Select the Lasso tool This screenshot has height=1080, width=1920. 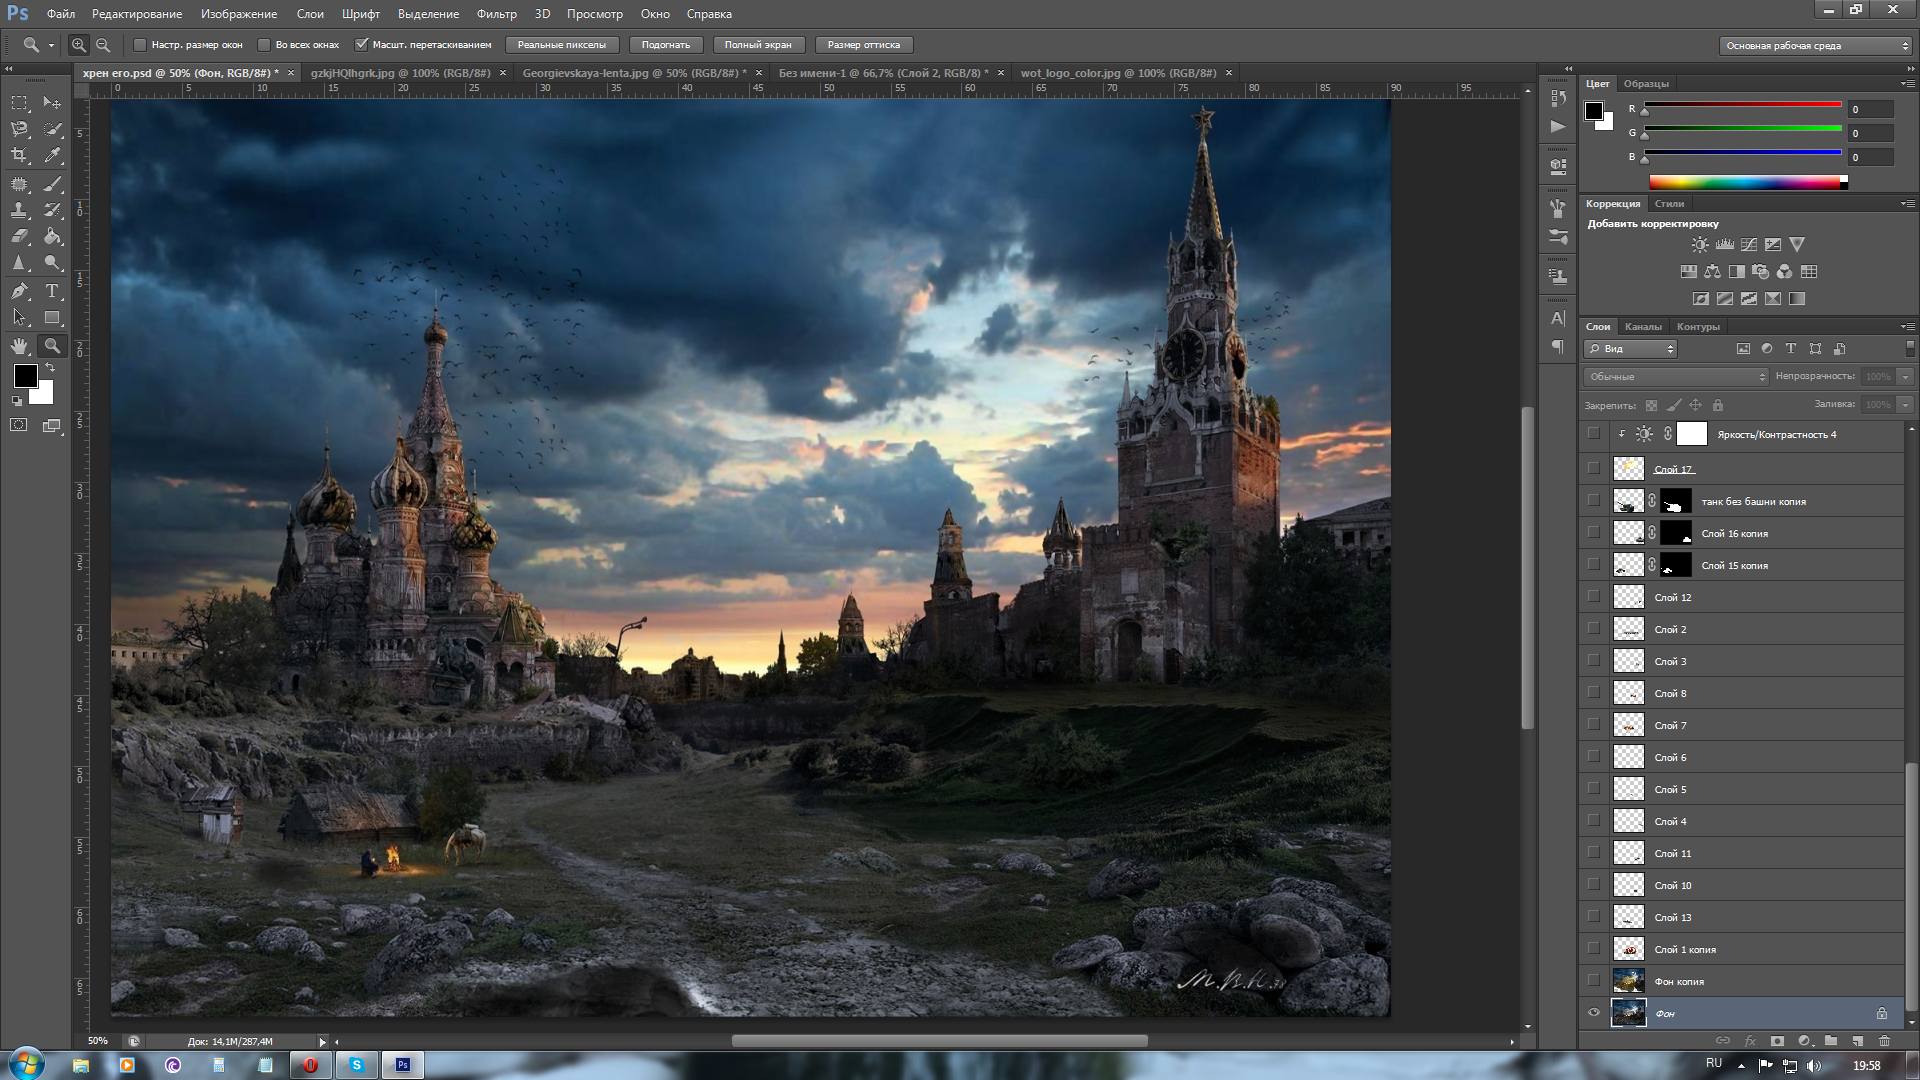click(19, 129)
